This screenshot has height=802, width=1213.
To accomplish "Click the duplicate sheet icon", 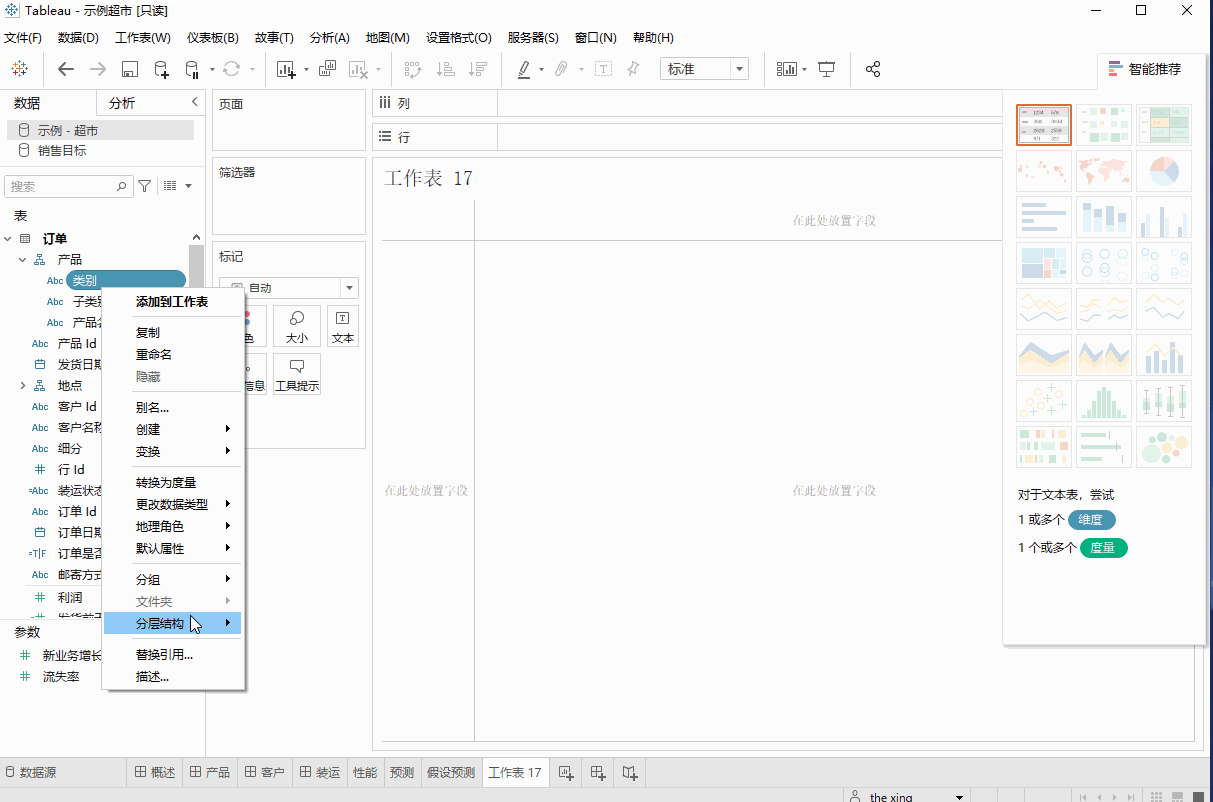I will 327,69.
